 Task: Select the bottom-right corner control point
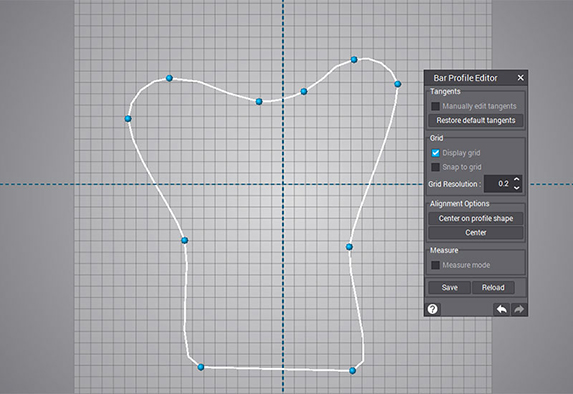(352, 371)
